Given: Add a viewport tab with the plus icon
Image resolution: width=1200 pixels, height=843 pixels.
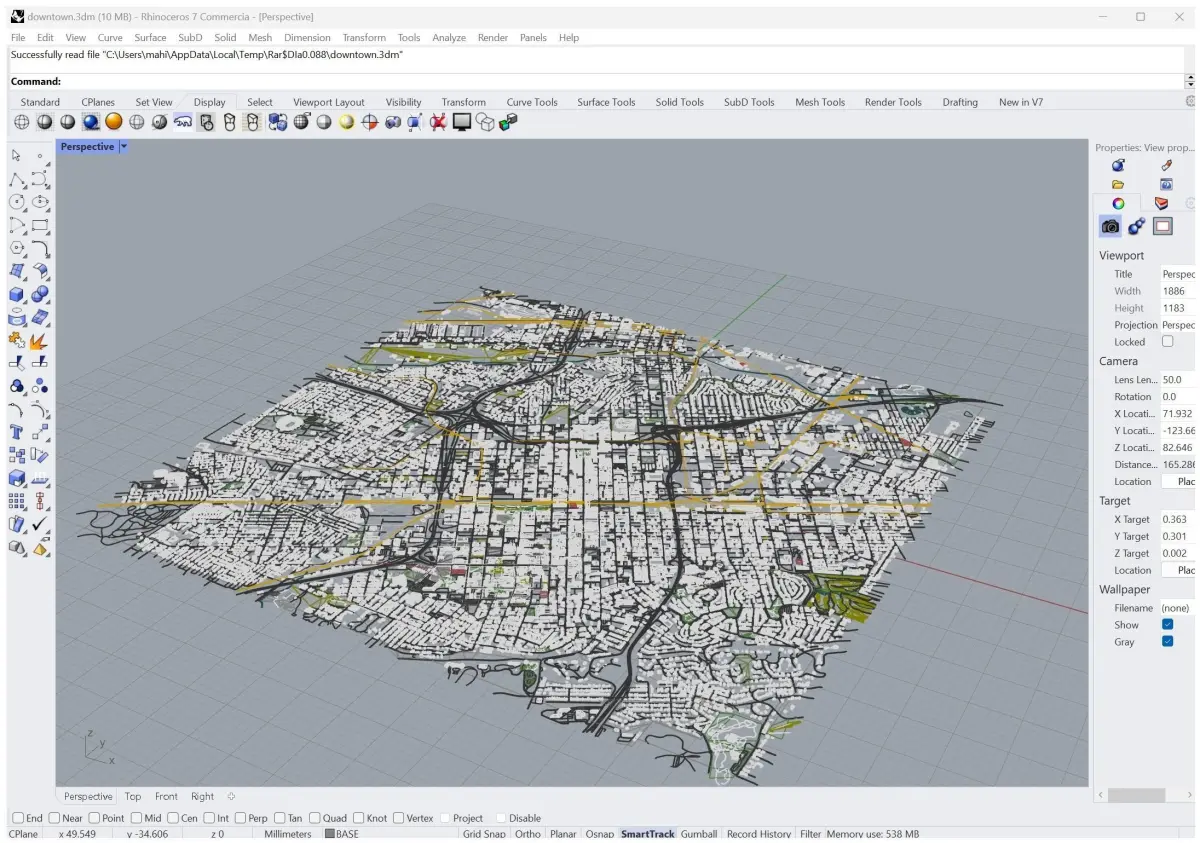Looking at the screenshot, I should tap(231, 796).
